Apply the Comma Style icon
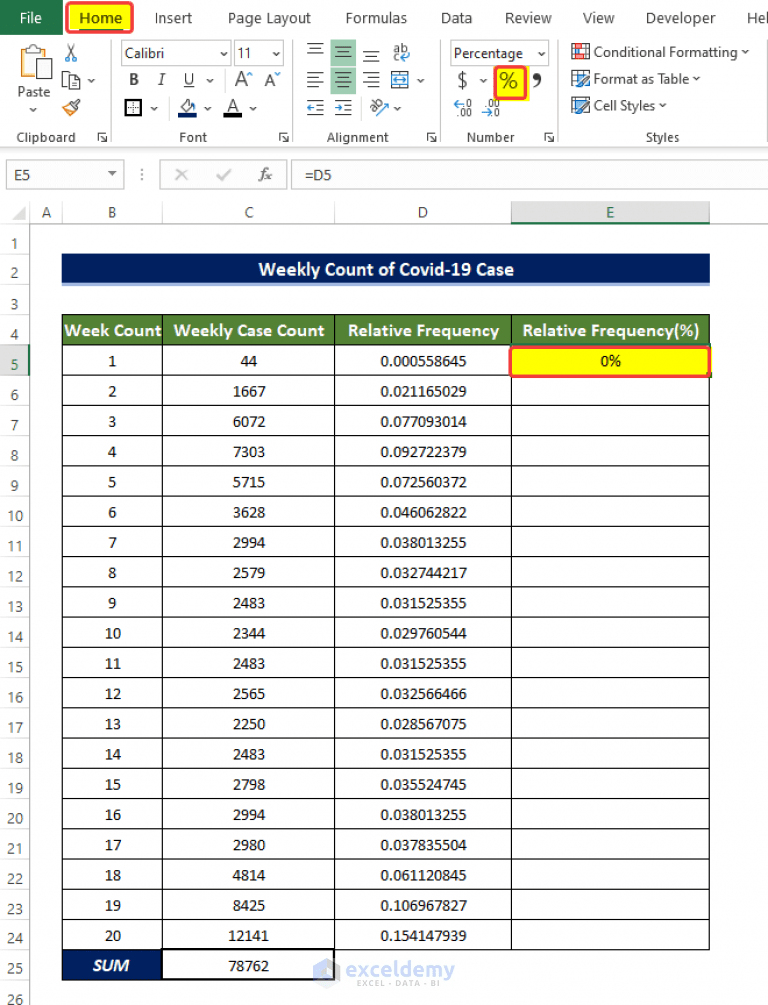The height and width of the screenshot is (1005, 768). [537, 79]
